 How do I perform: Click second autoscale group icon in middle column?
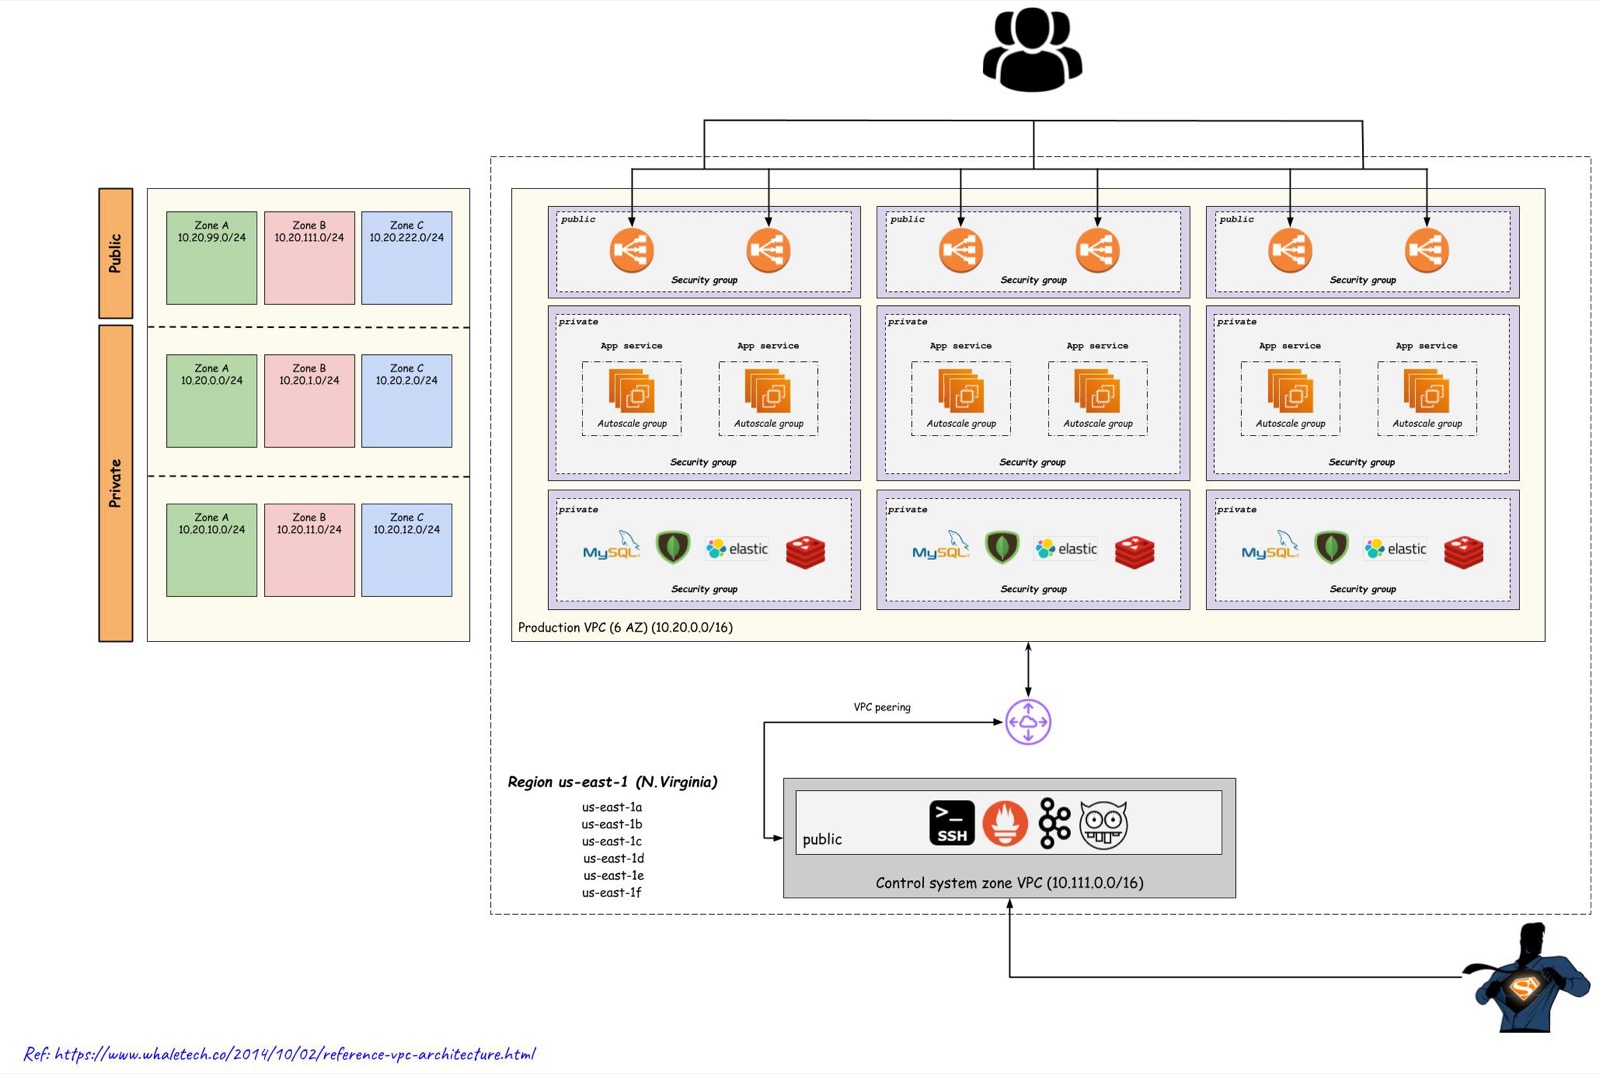point(1097,391)
